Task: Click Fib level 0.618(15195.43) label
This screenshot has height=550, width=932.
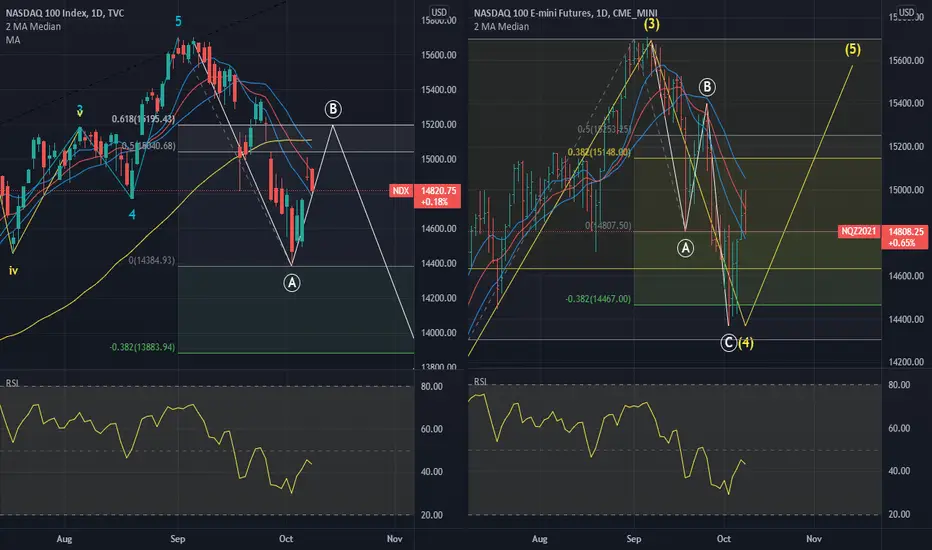Action: pyautogui.click(x=143, y=119)
